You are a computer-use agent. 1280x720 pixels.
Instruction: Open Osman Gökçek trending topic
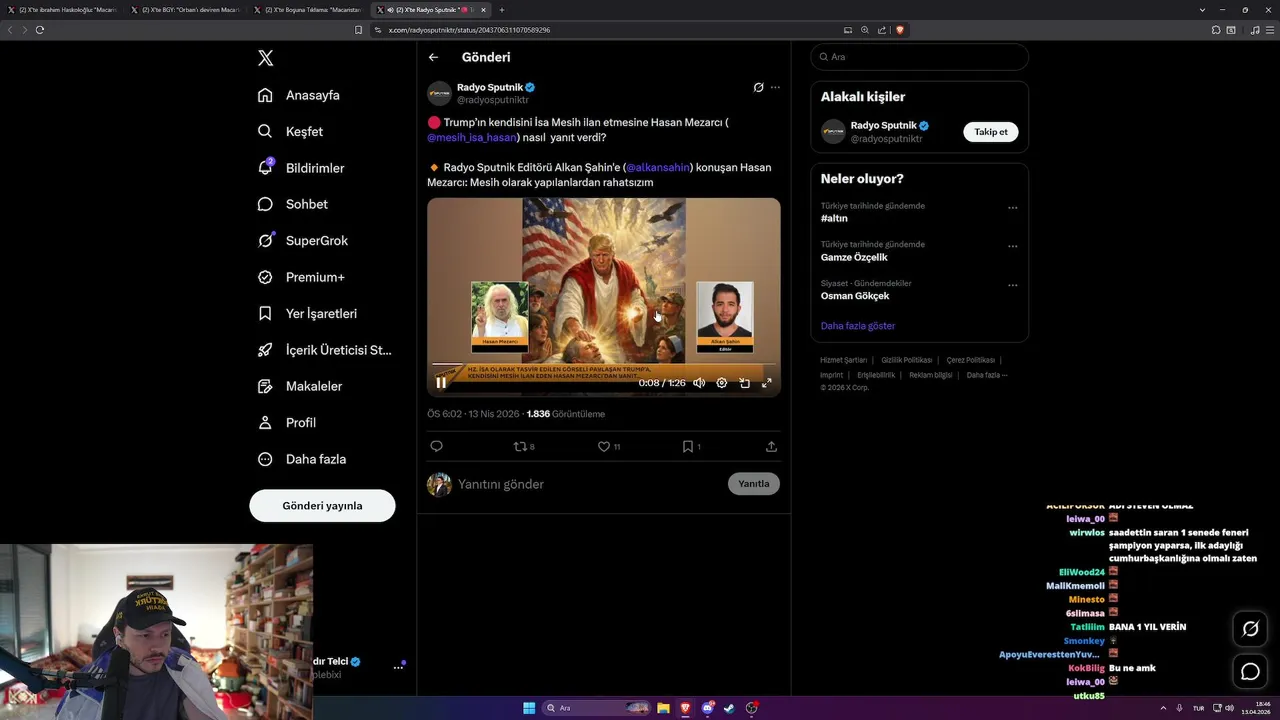tap(855, 296)
